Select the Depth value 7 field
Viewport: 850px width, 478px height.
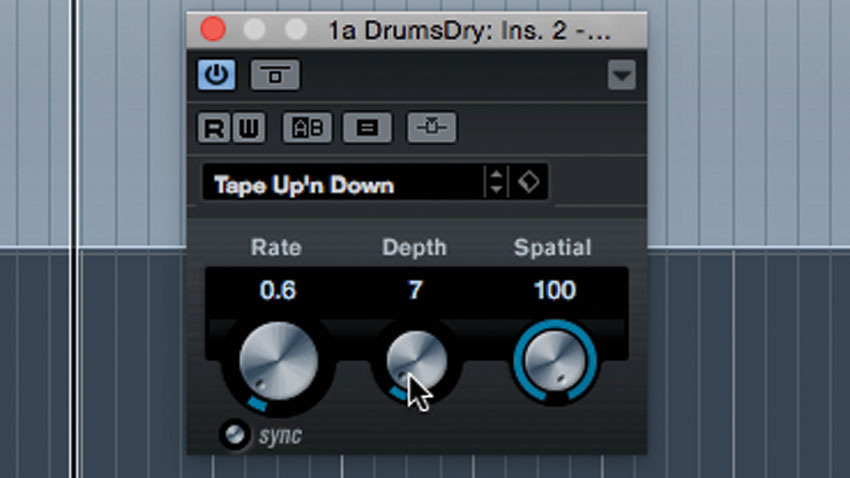point(415,290)
